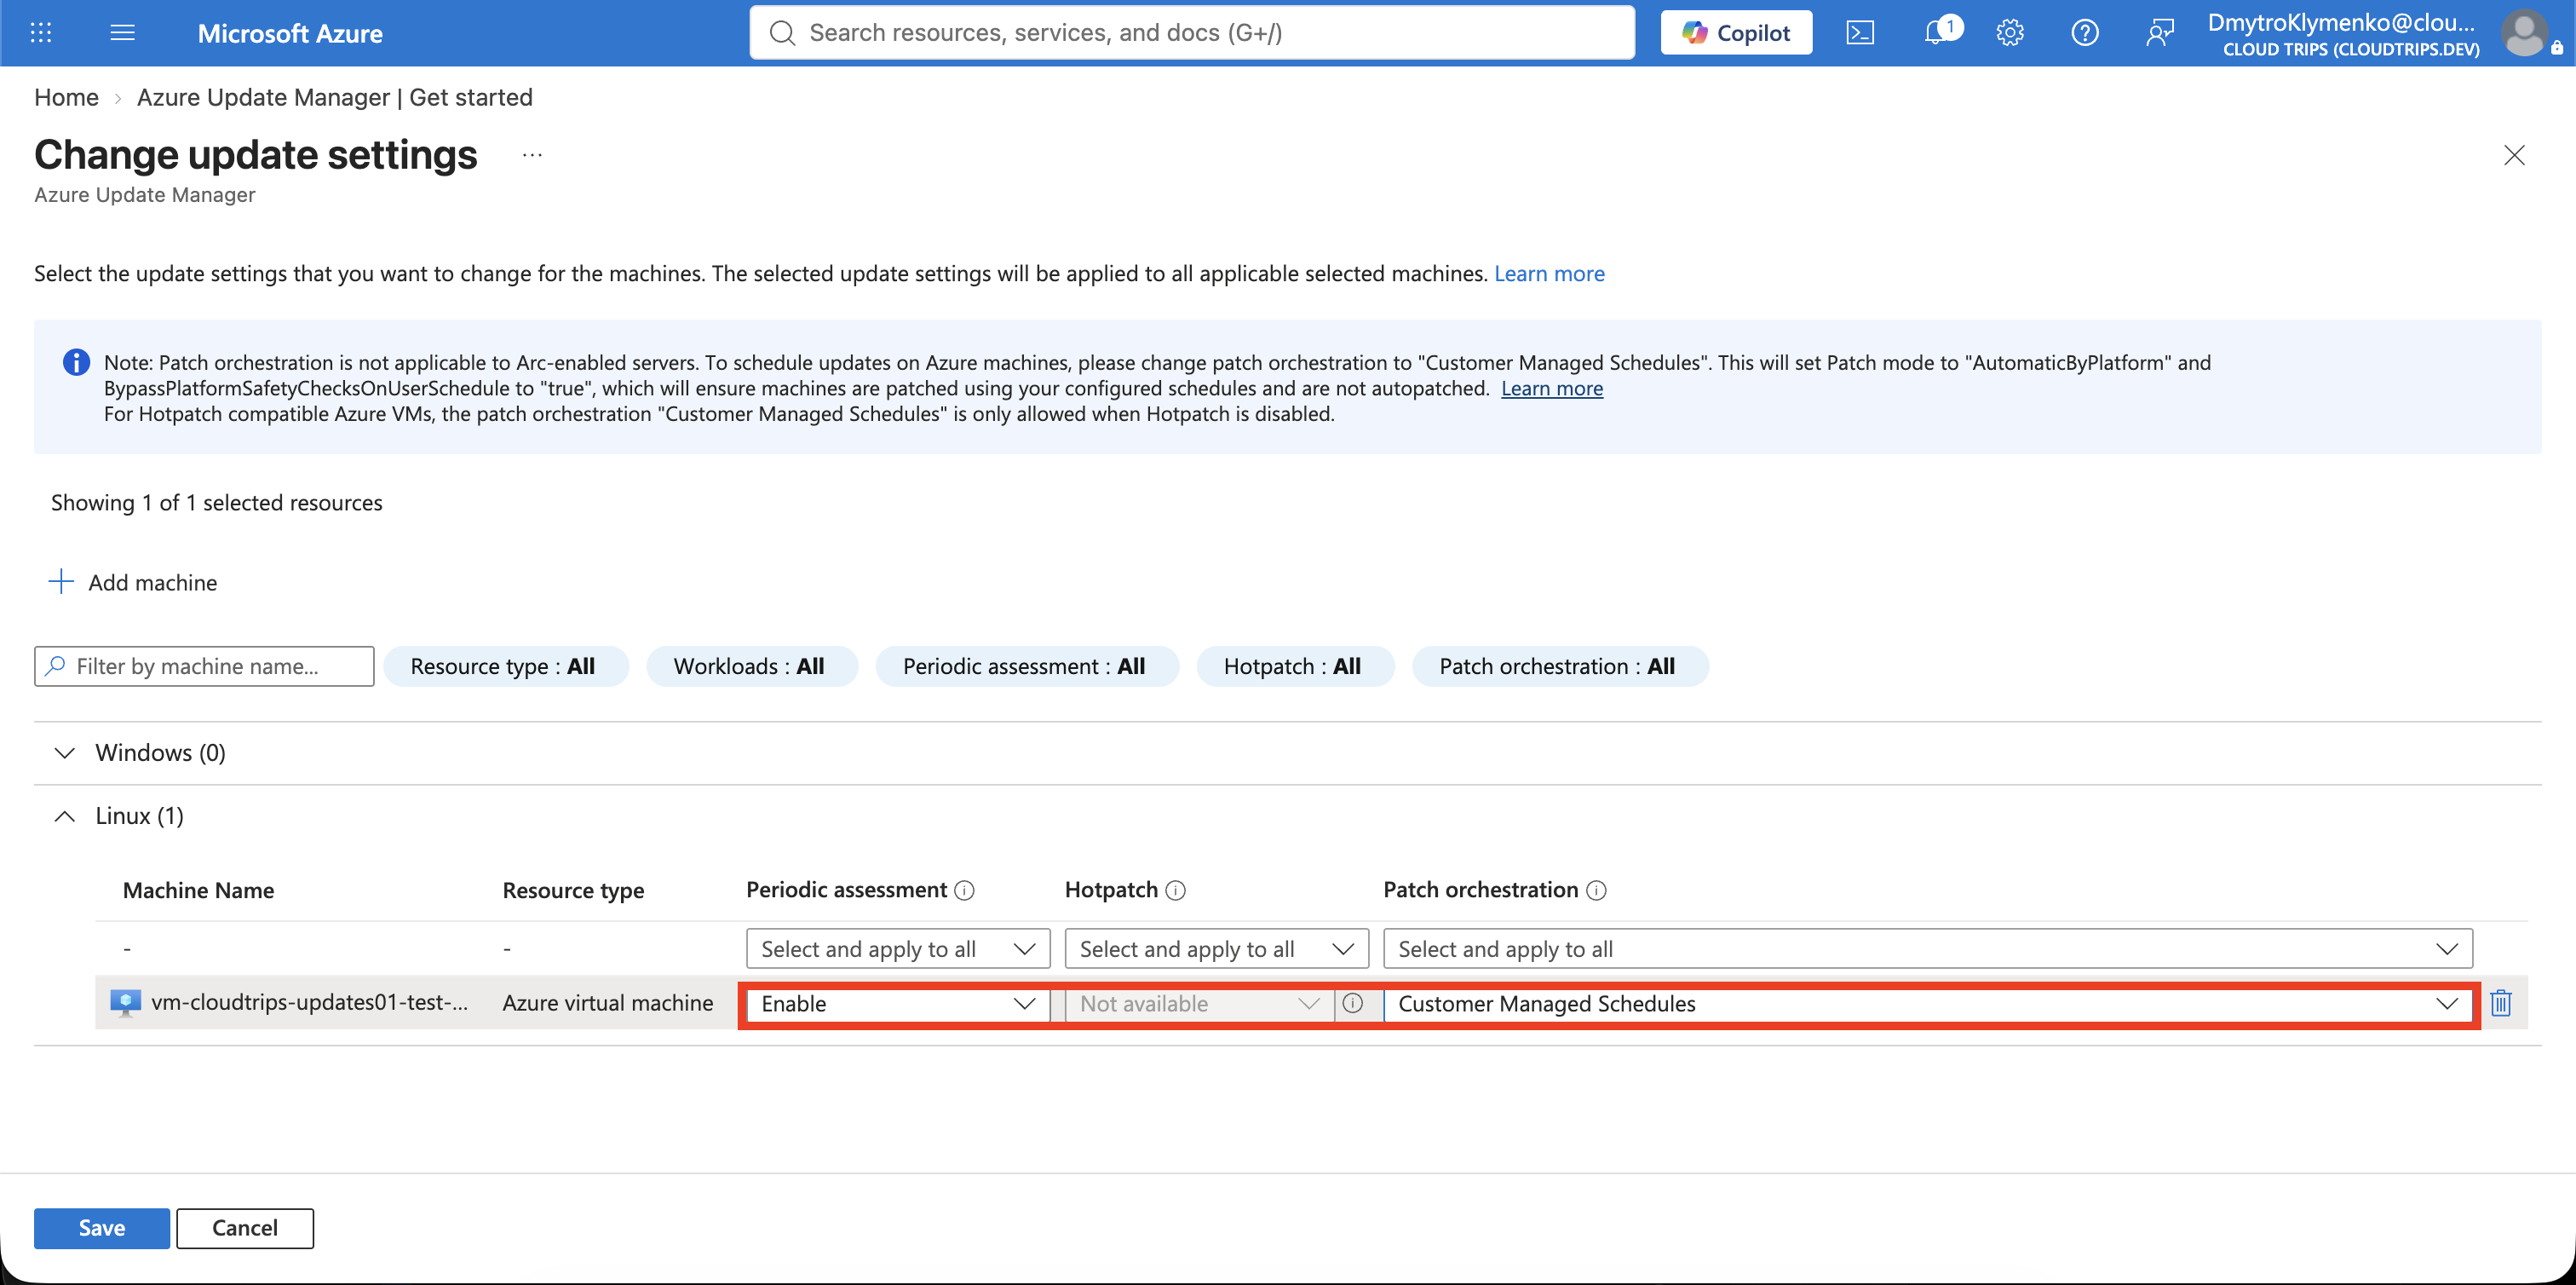Screen dimensions: 2576x1285
Task: Open the Resource type : All filter
Action: [505, 666]
